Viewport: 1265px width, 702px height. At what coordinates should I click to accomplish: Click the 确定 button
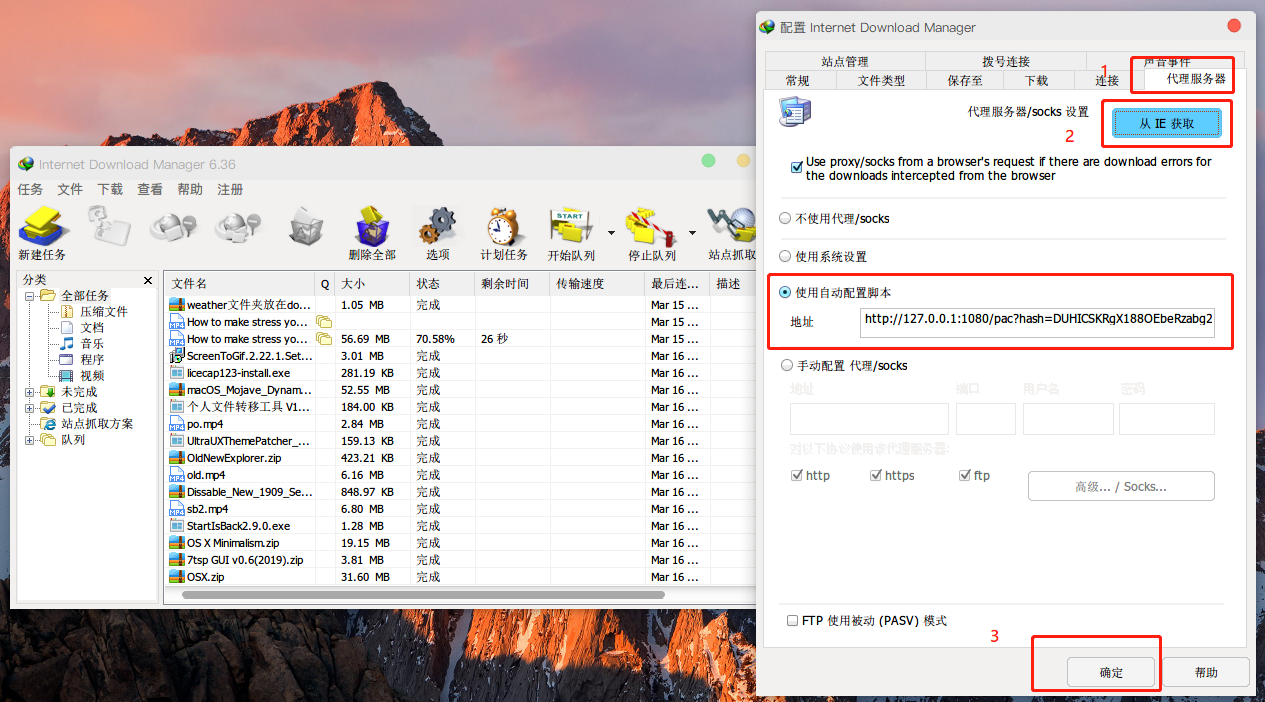point(1111,673)
